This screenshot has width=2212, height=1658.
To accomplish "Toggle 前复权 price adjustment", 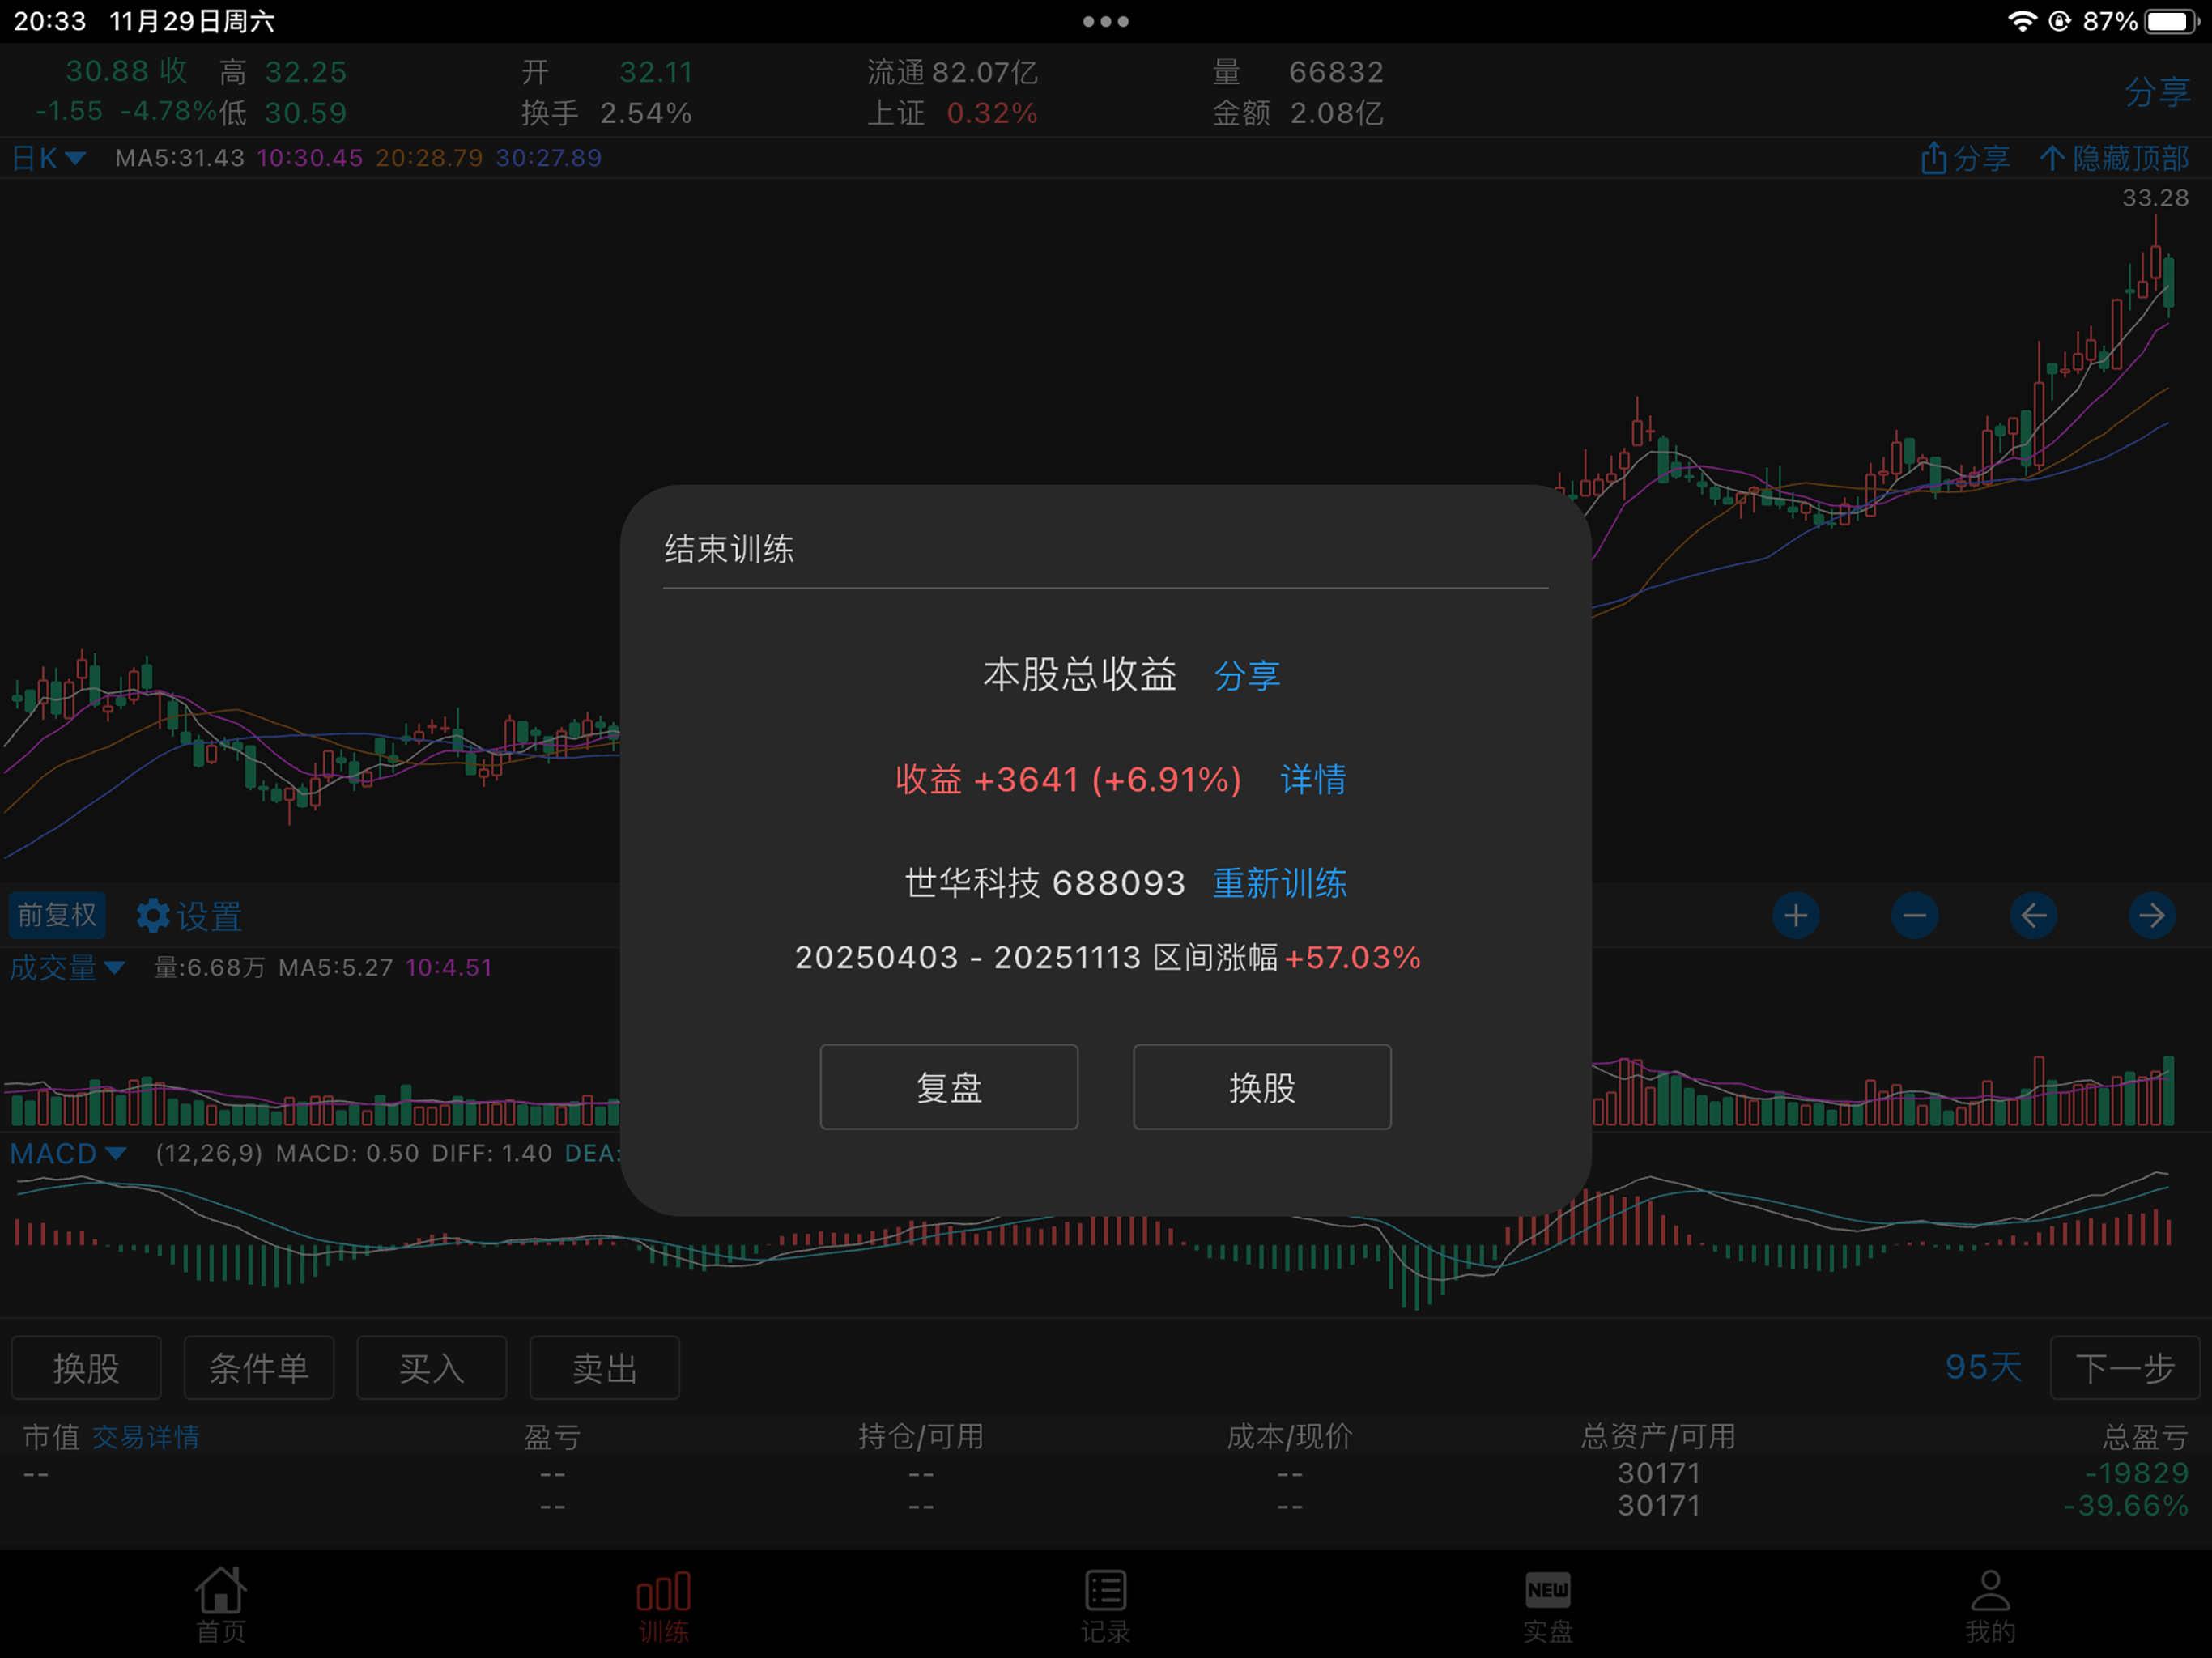I will pyautogui.click(x=57, y=915).
